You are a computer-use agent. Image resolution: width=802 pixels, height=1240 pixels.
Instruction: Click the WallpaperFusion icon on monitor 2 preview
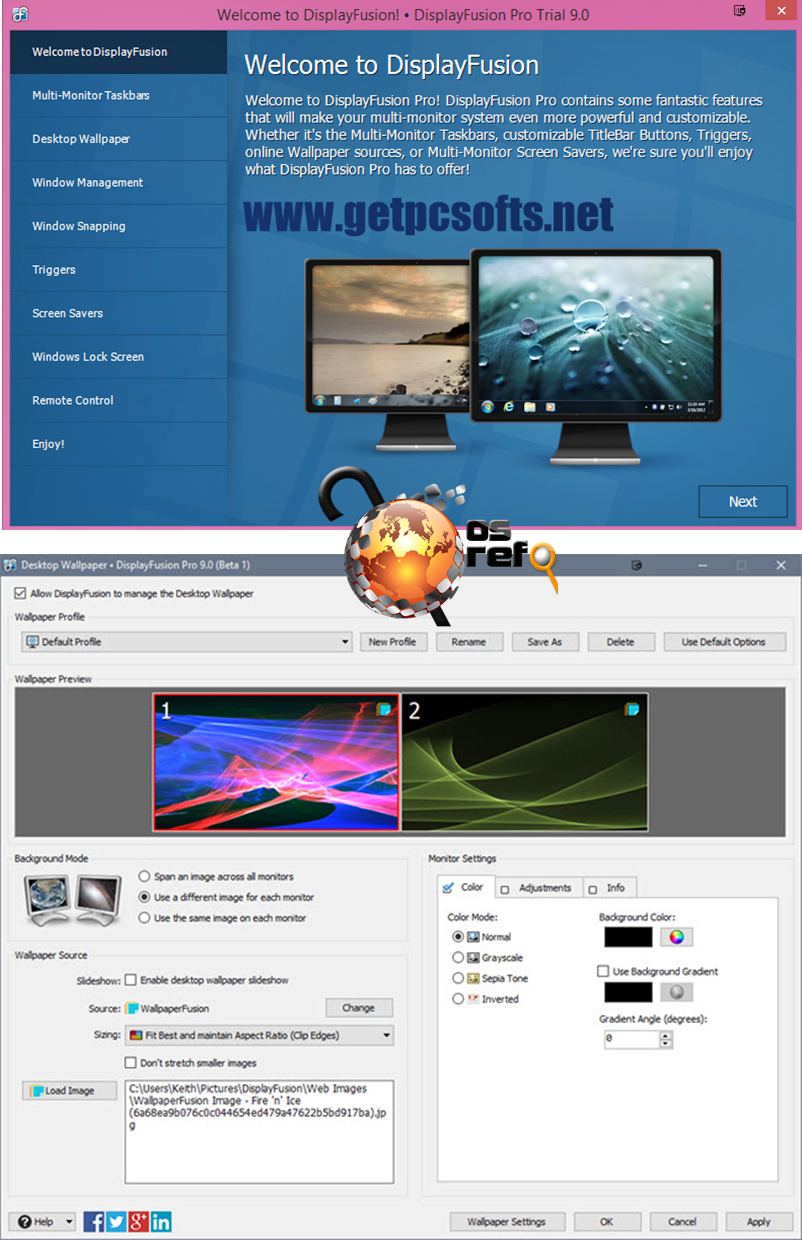[x=632, y=709]
